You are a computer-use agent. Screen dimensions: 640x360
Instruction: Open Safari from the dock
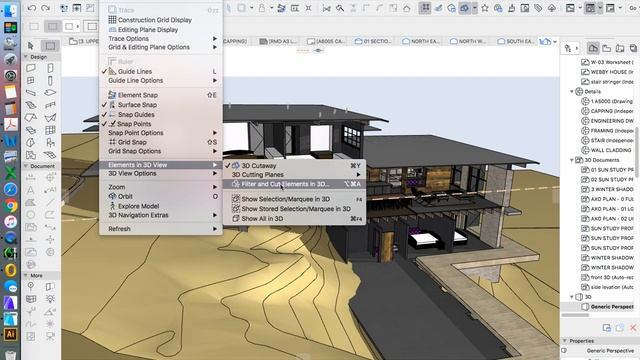[x=10, y=189]
